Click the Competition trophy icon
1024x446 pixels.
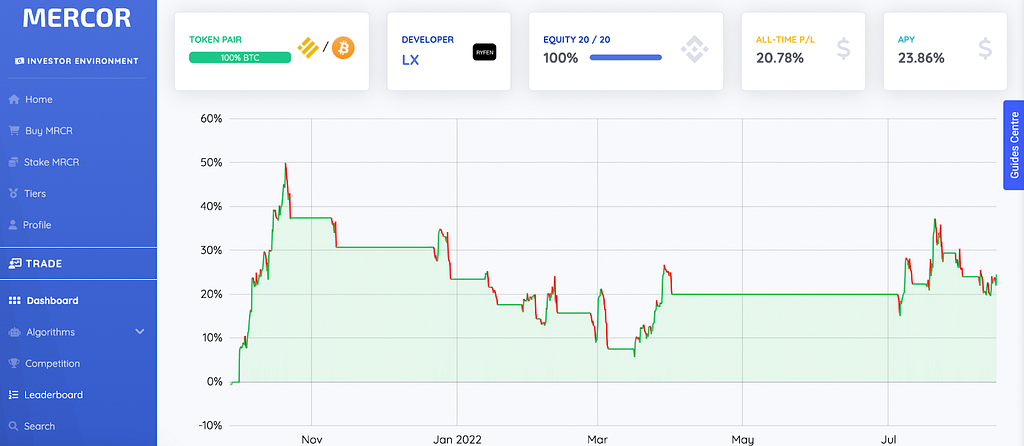click(x=14, y=363)
